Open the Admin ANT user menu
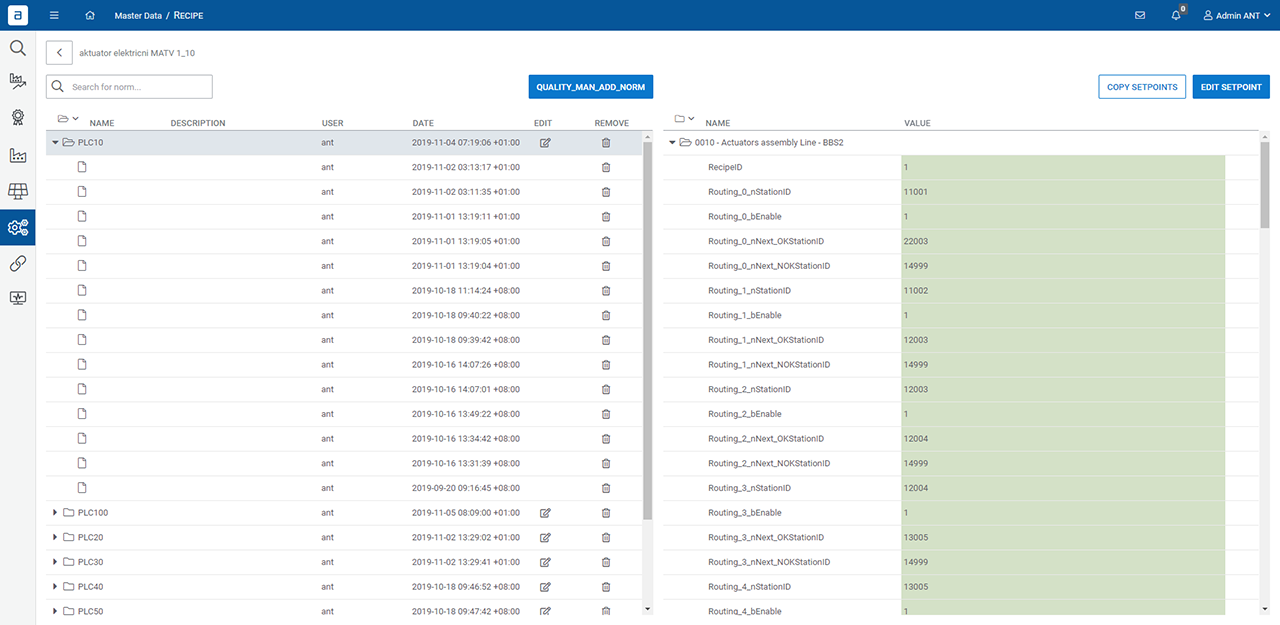1280x625 pixels. (1237, 16)
